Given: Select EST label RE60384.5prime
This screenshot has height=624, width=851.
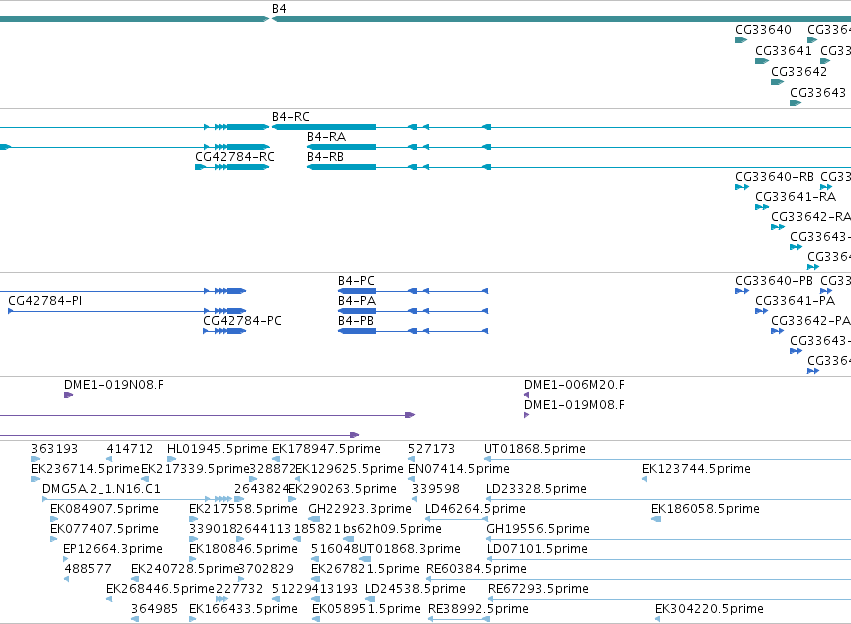Looking at the screenshot, I should [x=477, y=569].
